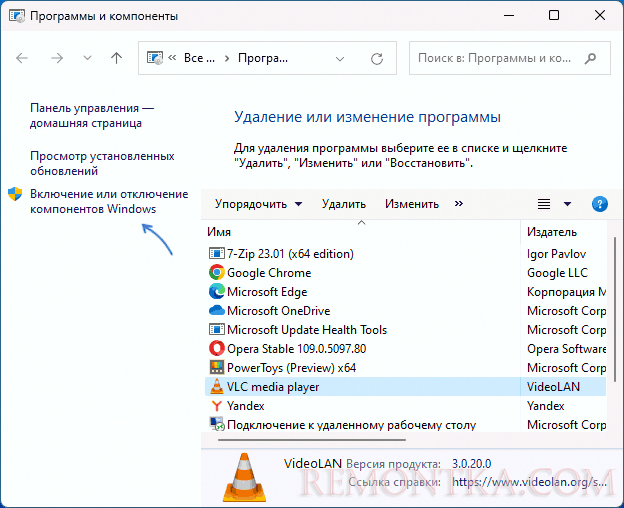Image resolution: width=624 pixels, height=508 pixels.
Task: Click the large VLC cone in details pane
Action: (x=244, y=477)
